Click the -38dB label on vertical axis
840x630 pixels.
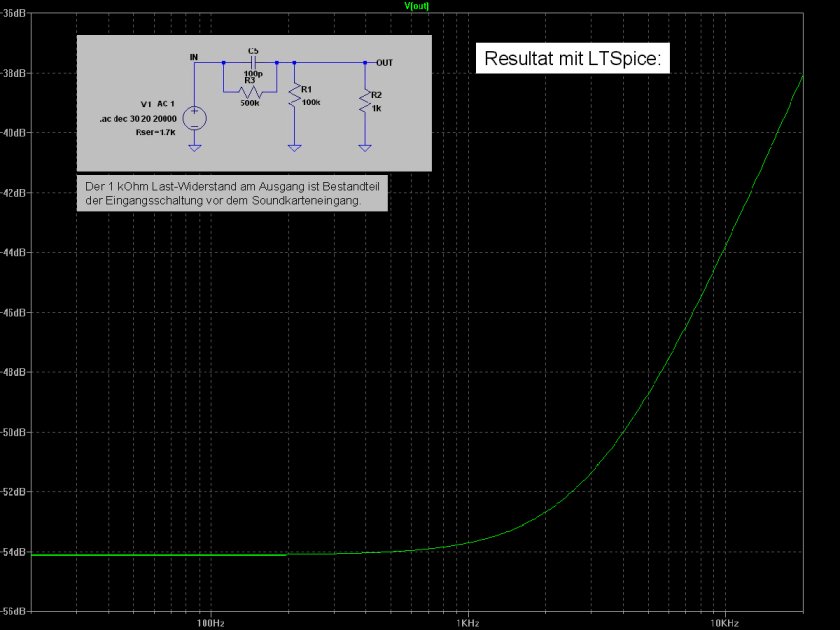(x=14, y=73)
